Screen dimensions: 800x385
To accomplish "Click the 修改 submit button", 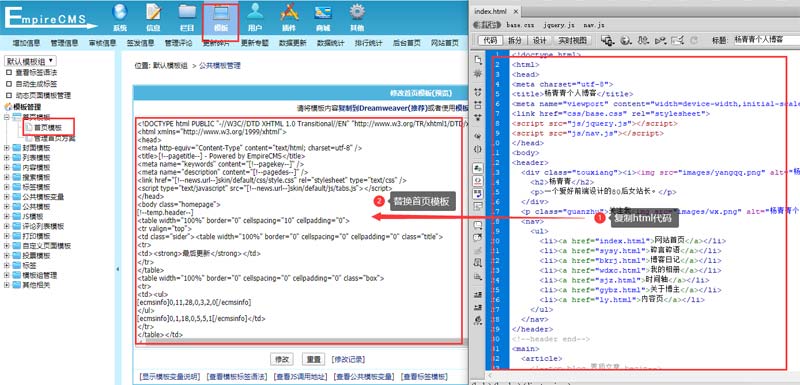I will [x=282, y=359].
